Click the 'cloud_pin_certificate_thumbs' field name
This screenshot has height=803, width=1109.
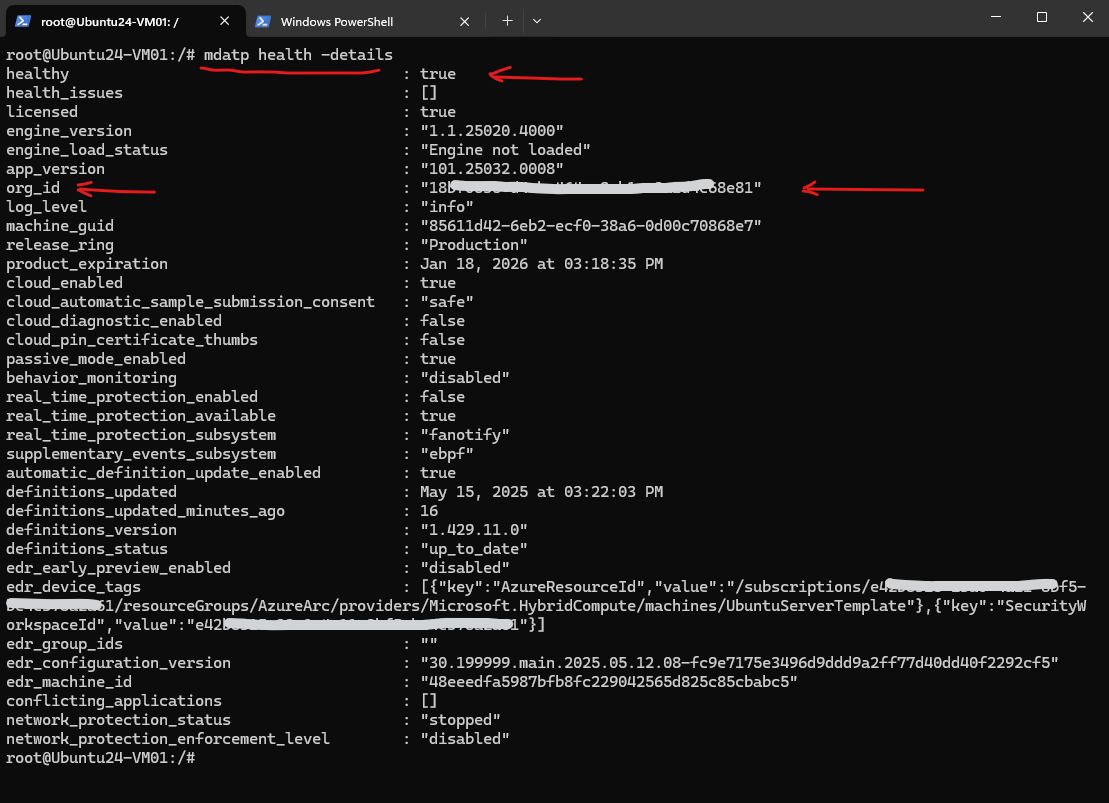click(x=132, y=340)
